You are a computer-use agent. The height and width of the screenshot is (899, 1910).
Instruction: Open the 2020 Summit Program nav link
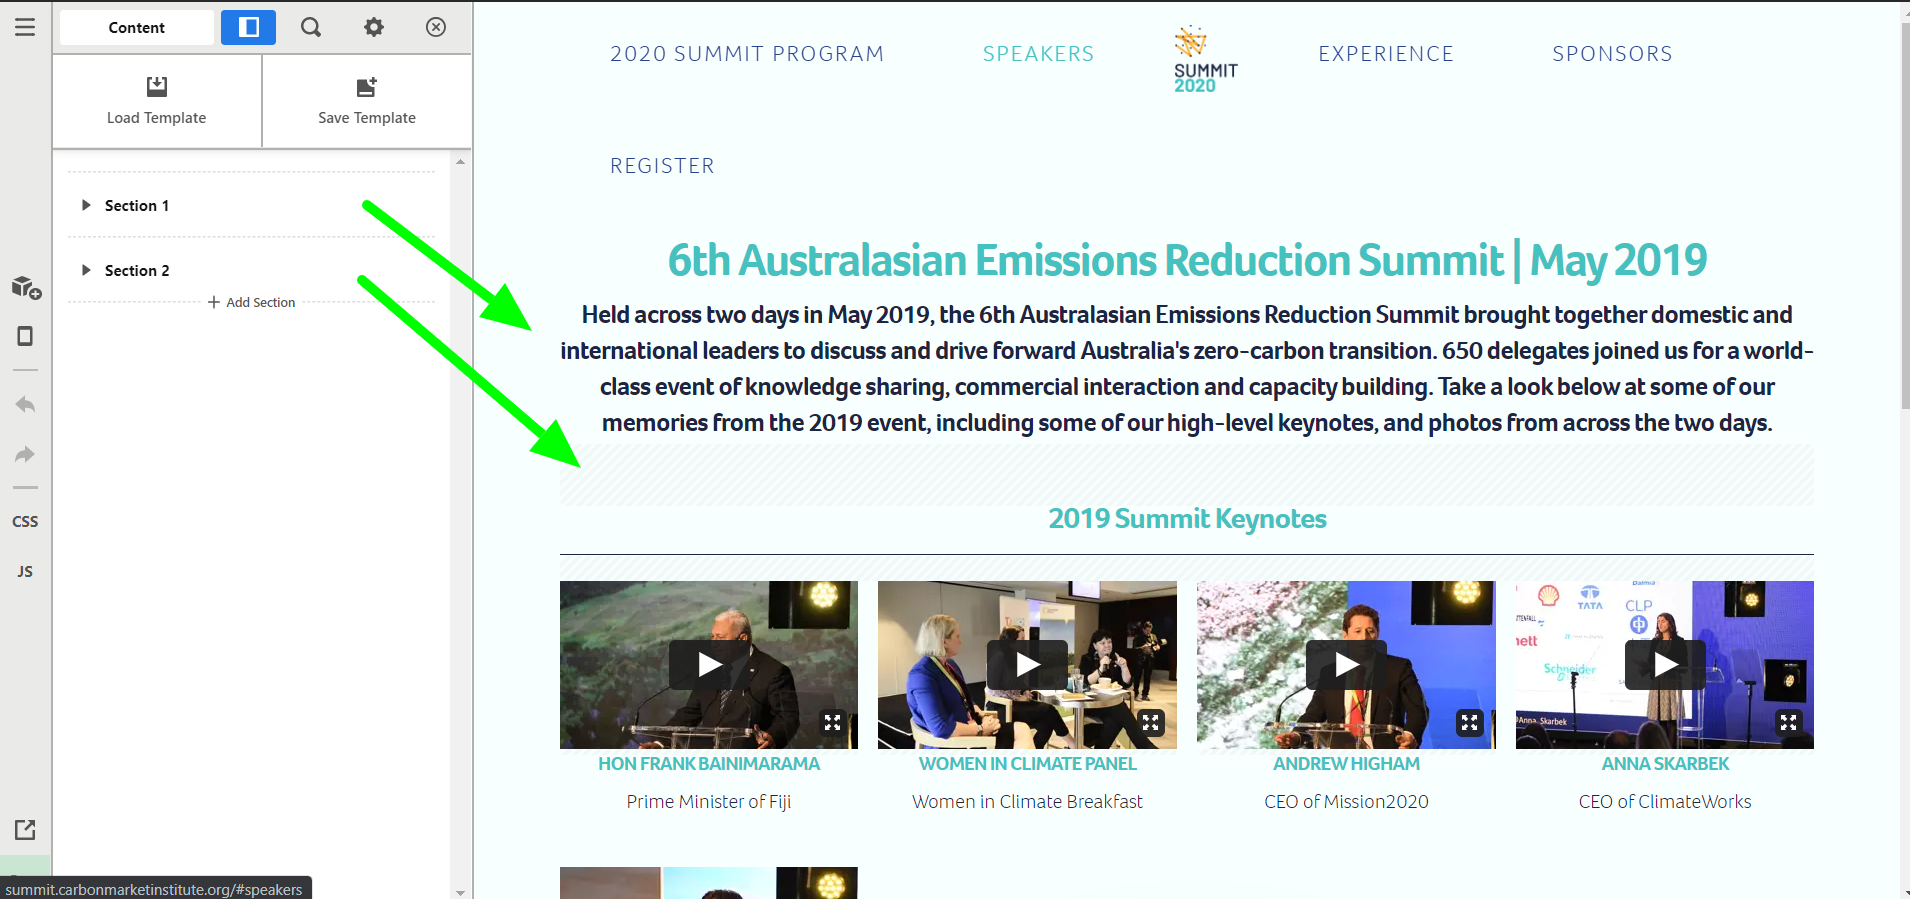coord(747,54)
